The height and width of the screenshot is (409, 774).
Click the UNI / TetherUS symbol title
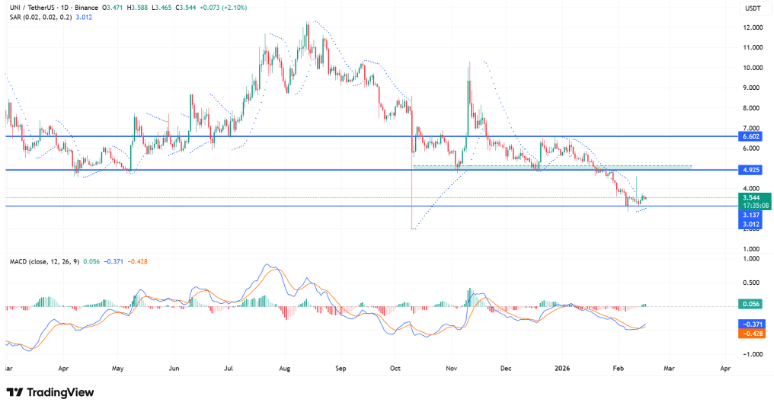37,6
